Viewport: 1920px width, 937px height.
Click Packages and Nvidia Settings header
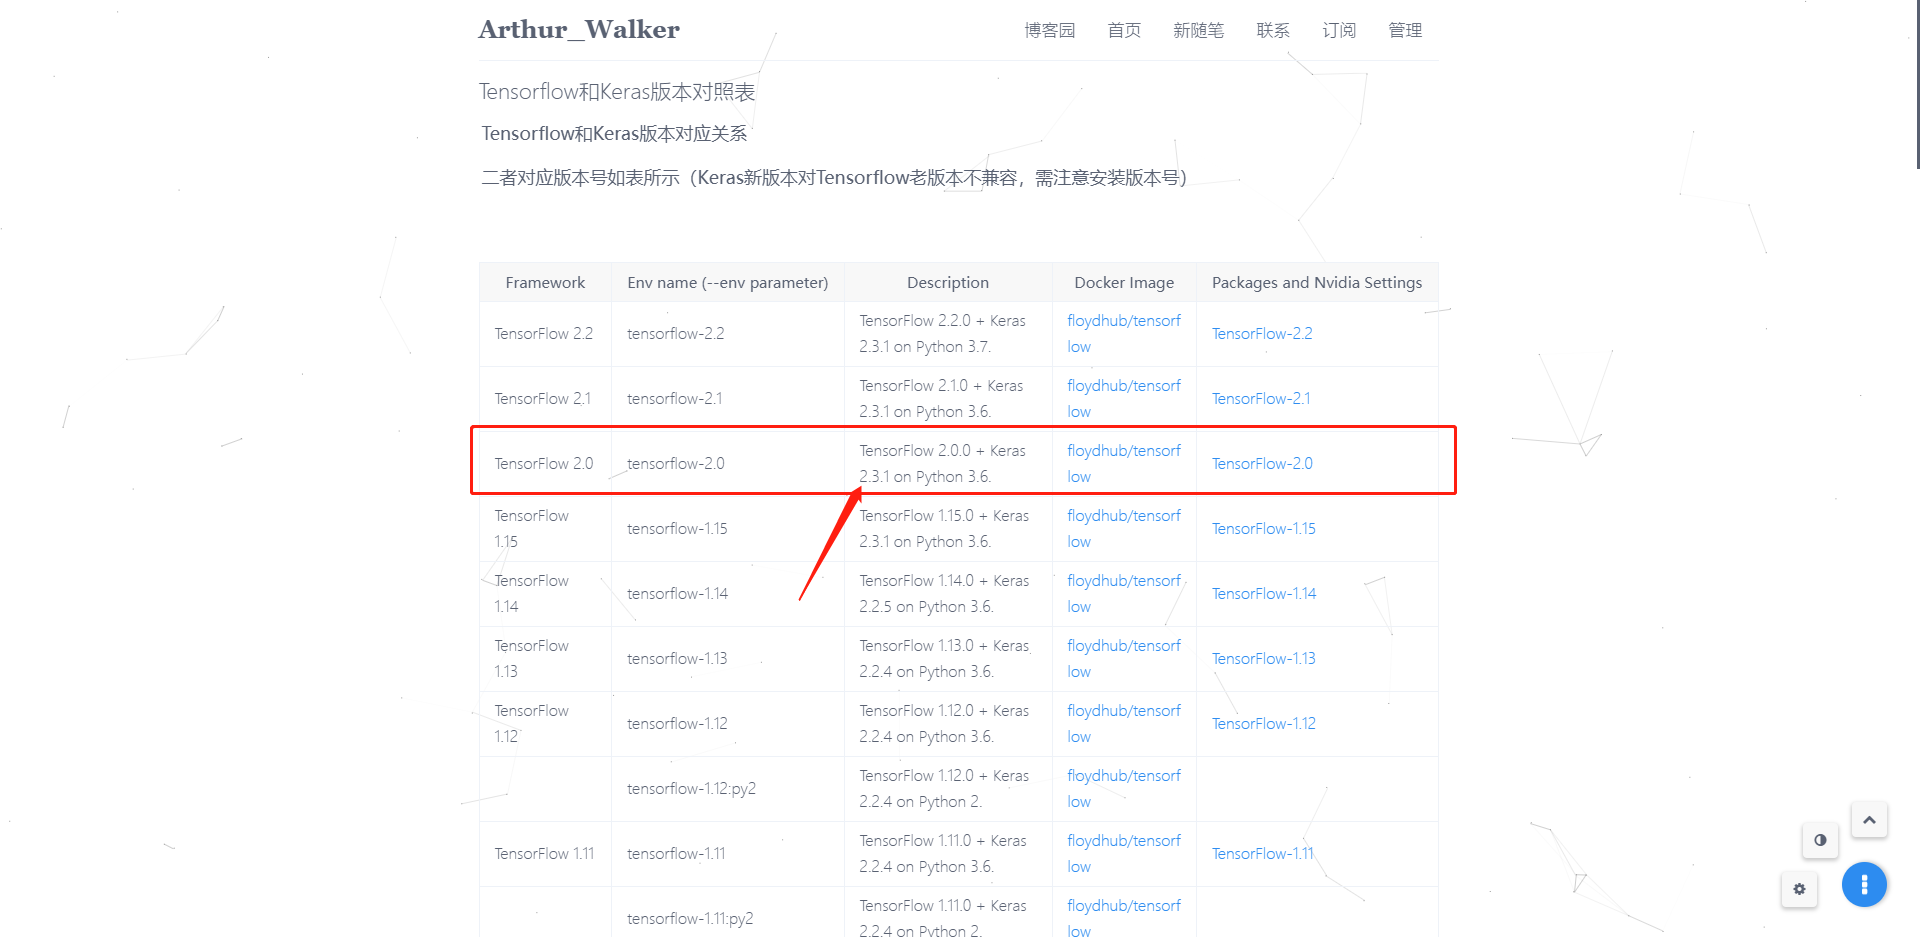(1317, 283)
